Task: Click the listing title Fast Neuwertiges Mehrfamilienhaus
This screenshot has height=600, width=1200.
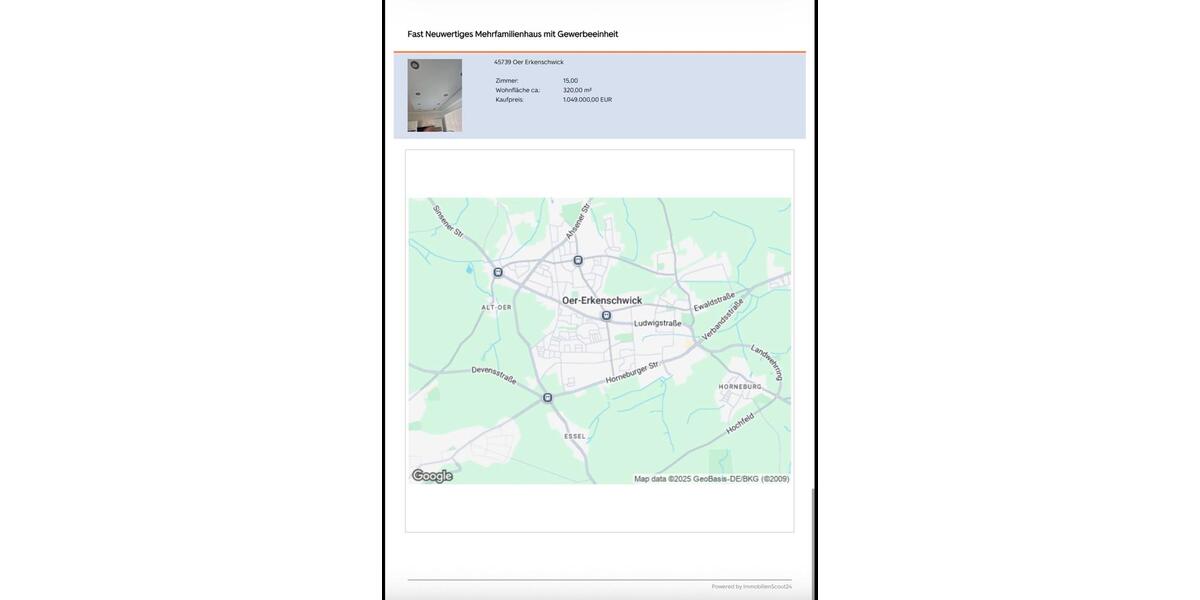Action: pyautogui.click(x=513, y=34)
